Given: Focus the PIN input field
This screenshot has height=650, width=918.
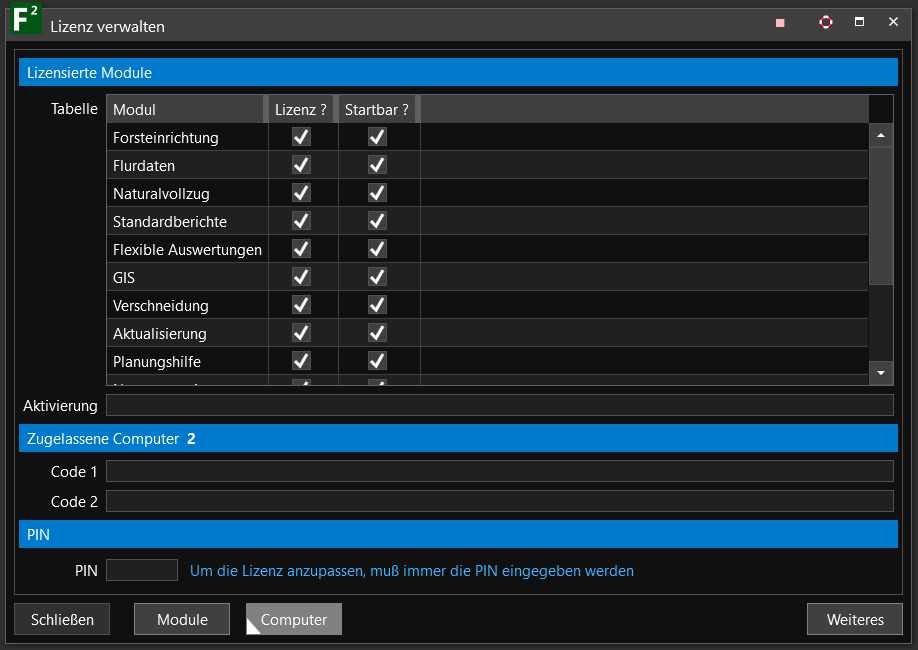Looking at the screenshot, I should (142, 571).
